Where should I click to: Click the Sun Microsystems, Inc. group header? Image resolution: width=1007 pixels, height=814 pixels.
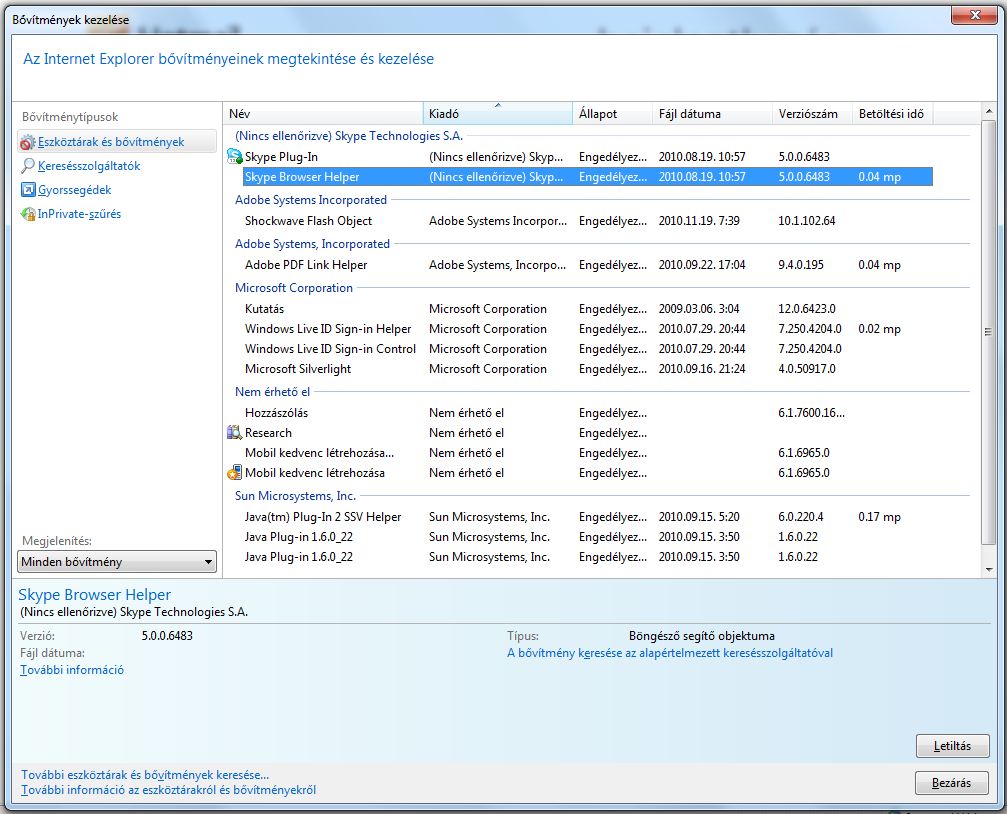[295, 495]
